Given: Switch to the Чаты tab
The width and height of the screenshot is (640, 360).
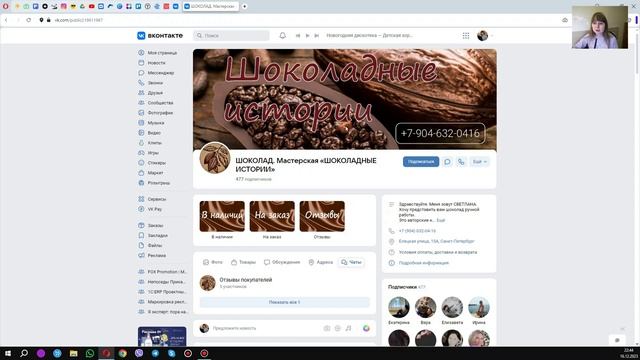Looking at the screenshot, I should tap(351, 262).
